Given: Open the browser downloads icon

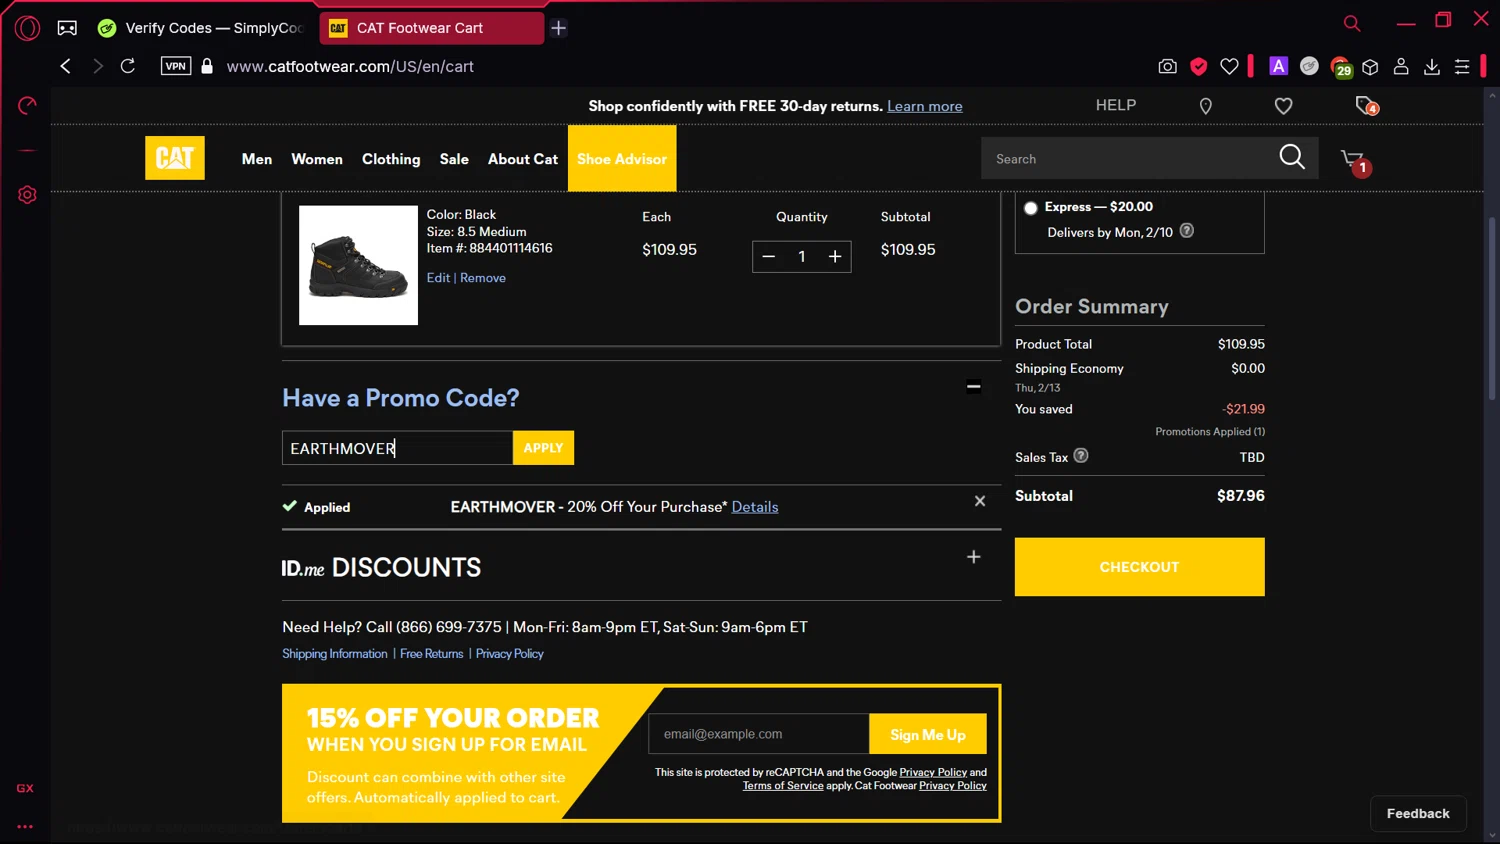Looking at the screenshot, I should point(1432,66).
